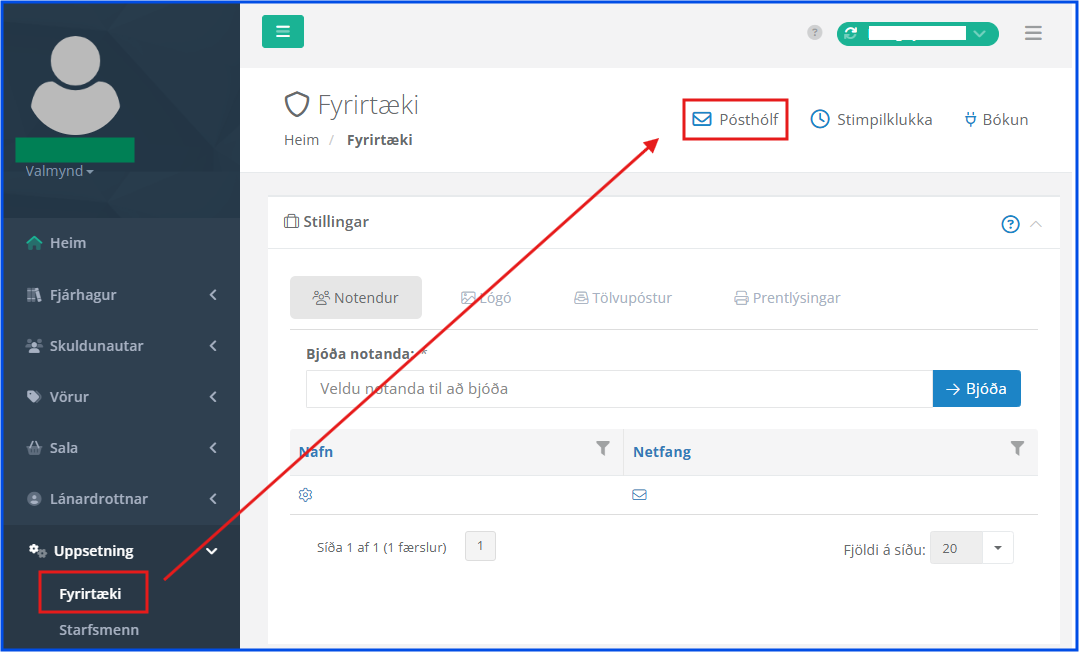
Task: Click the Netfang column filter icon
Action: pos(1017,449)
